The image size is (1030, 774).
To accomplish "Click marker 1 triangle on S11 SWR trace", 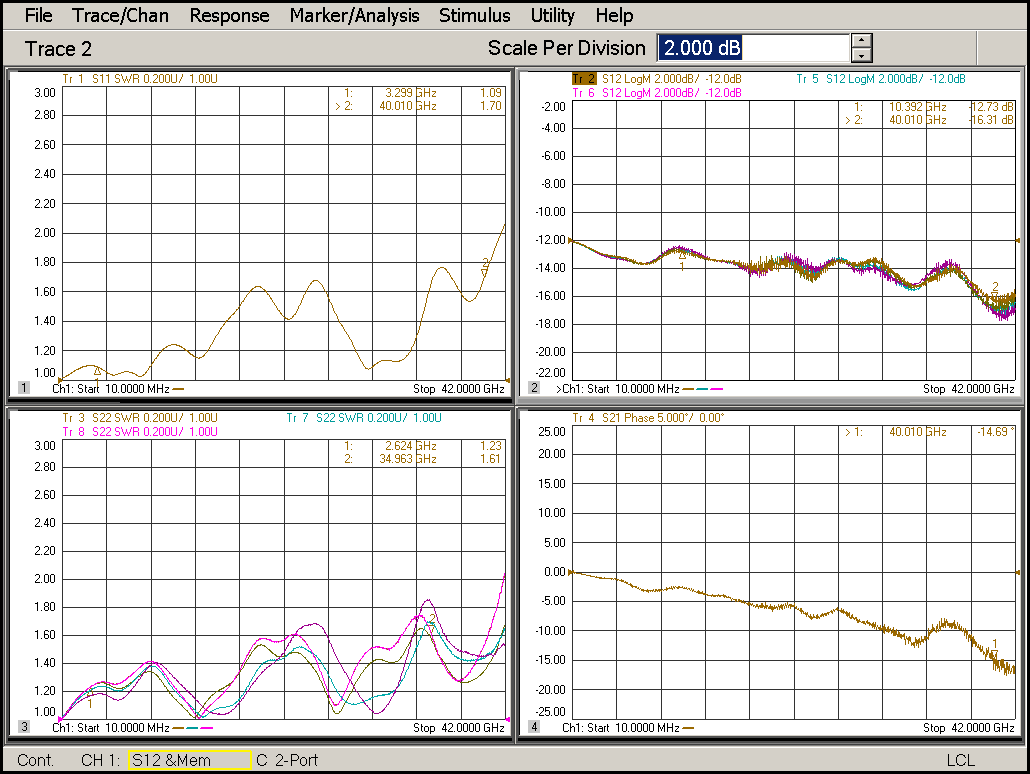I will coord(97,371).
